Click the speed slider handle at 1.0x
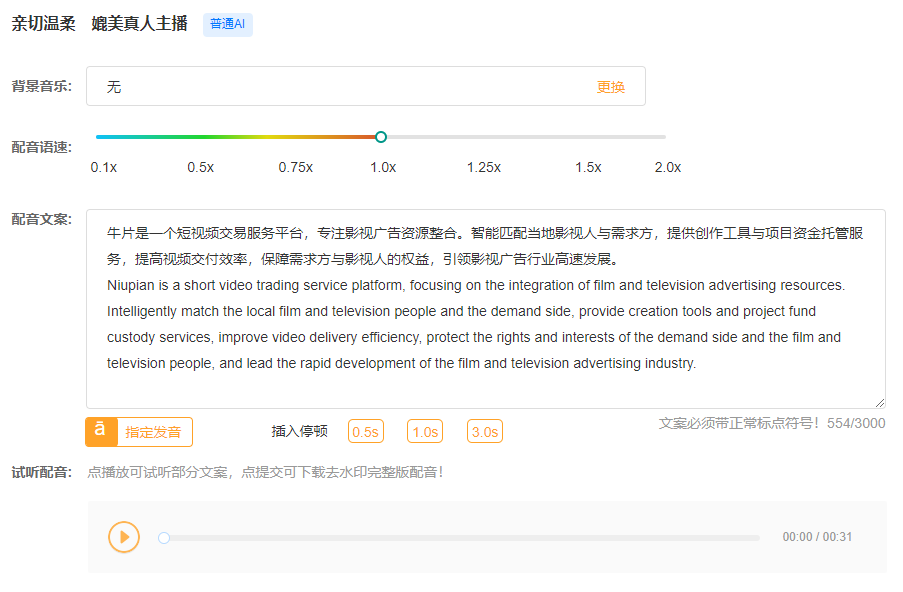903x592 pixels. coord(381,137)
